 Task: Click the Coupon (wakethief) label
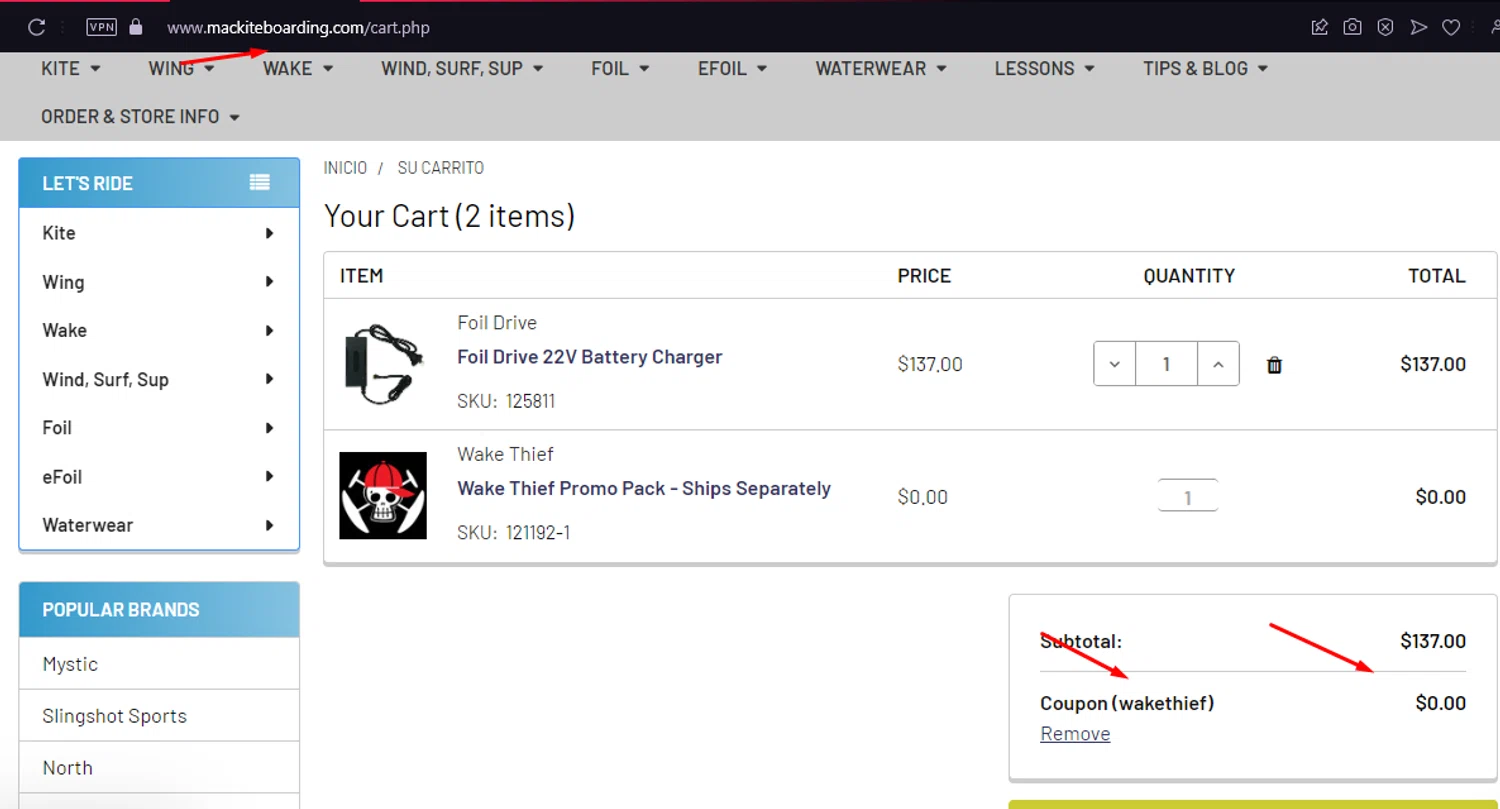click(x=1127, y=703)
